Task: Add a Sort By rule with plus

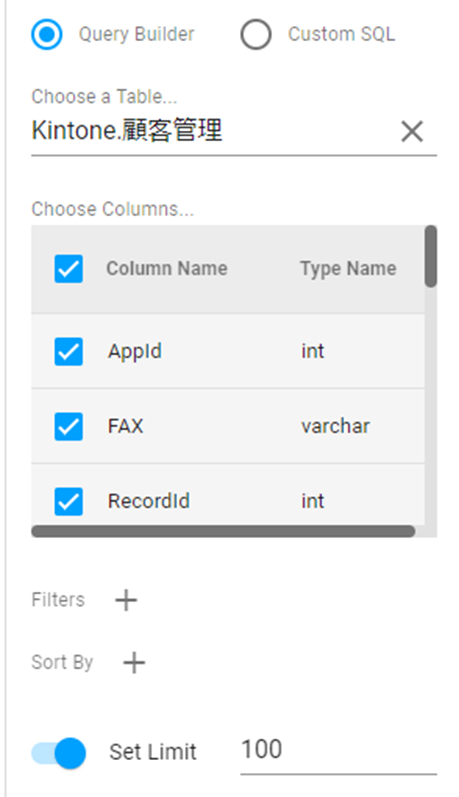Action: [134, 662]
